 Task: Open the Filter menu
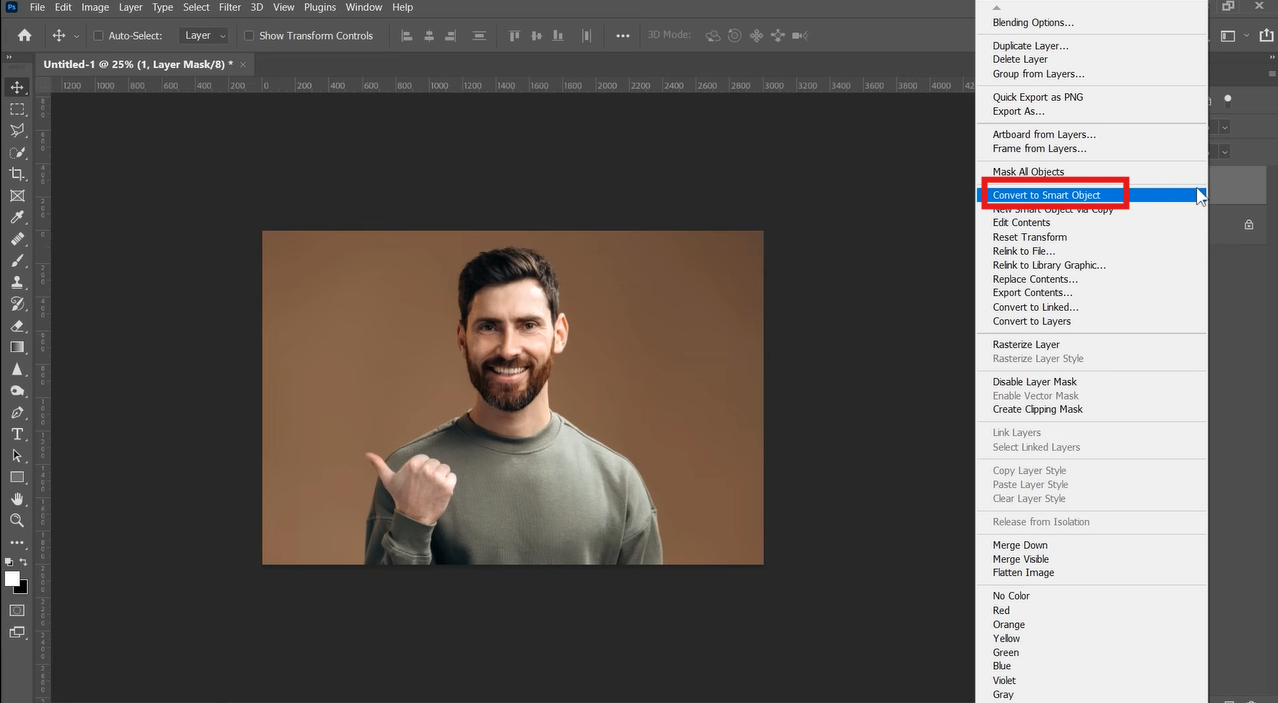229,7
